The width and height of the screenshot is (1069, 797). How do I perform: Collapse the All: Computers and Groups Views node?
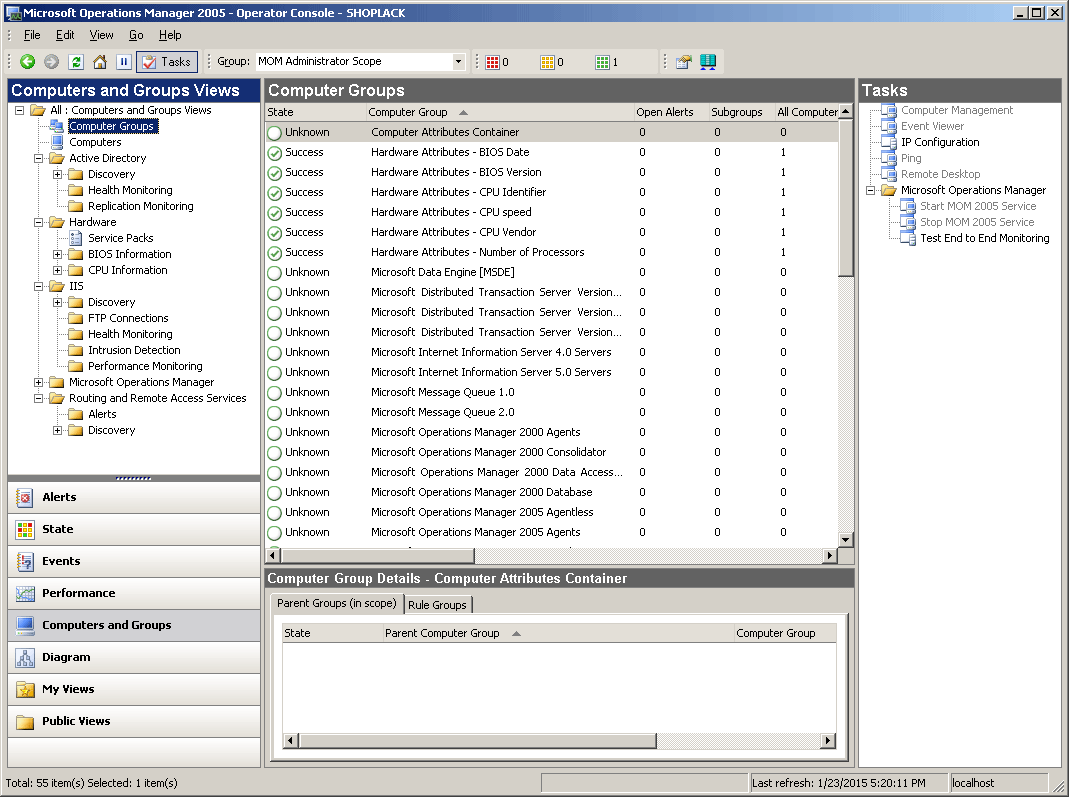pos(20,110)
